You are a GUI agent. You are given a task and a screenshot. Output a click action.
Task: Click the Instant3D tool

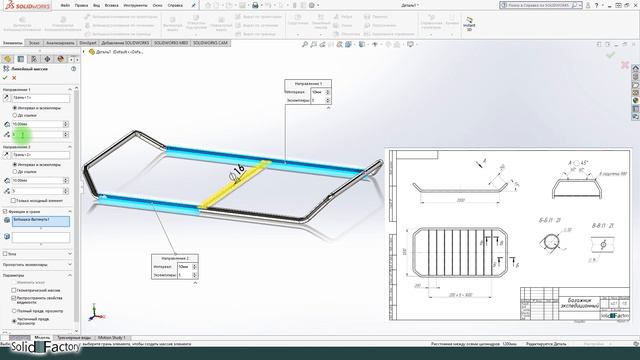coord(469,24)
